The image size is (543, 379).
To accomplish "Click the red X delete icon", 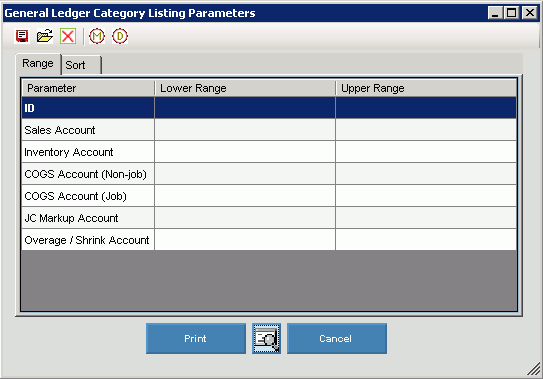I will (68, 36).
